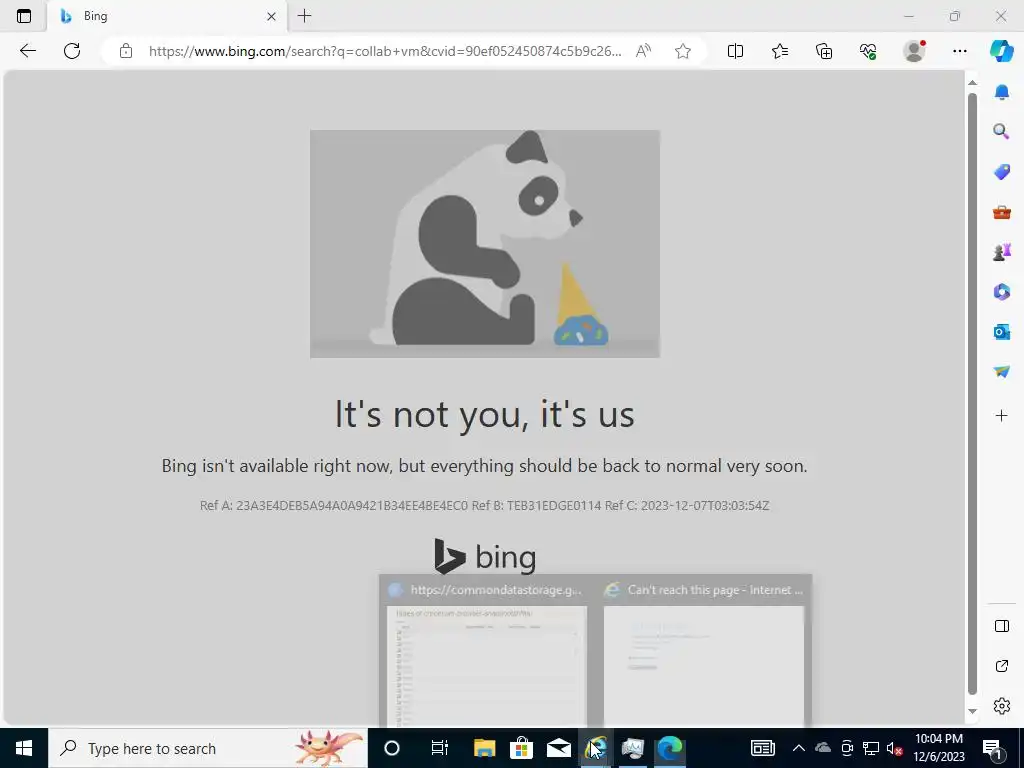Select the commondatastorage window preview
Screen dimensions: 1024x768
point(487,653)
